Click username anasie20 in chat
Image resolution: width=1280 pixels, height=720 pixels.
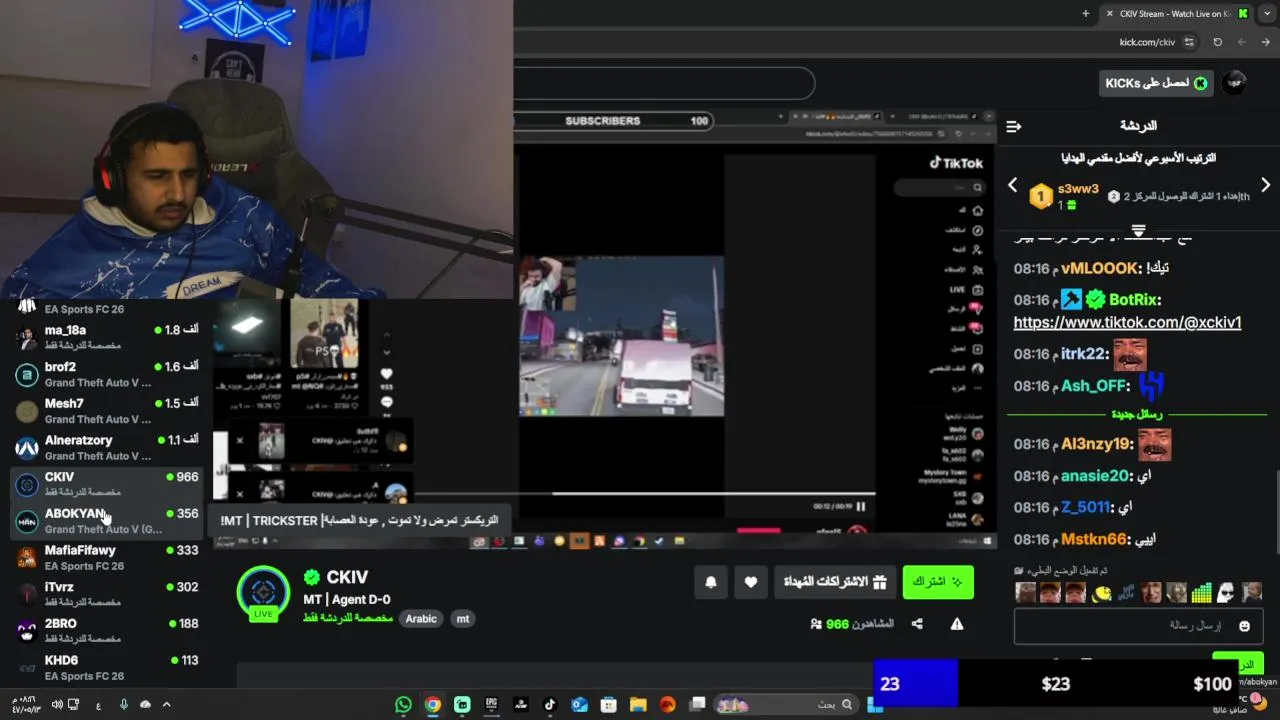pyautogui.click(x=1095, y=476)
